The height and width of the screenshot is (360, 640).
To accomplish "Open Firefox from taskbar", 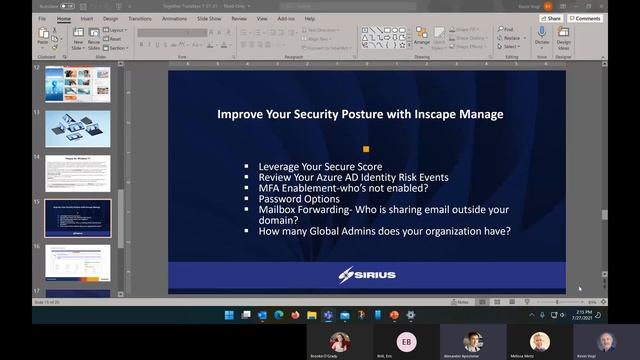I will click(x=295, y=315).
